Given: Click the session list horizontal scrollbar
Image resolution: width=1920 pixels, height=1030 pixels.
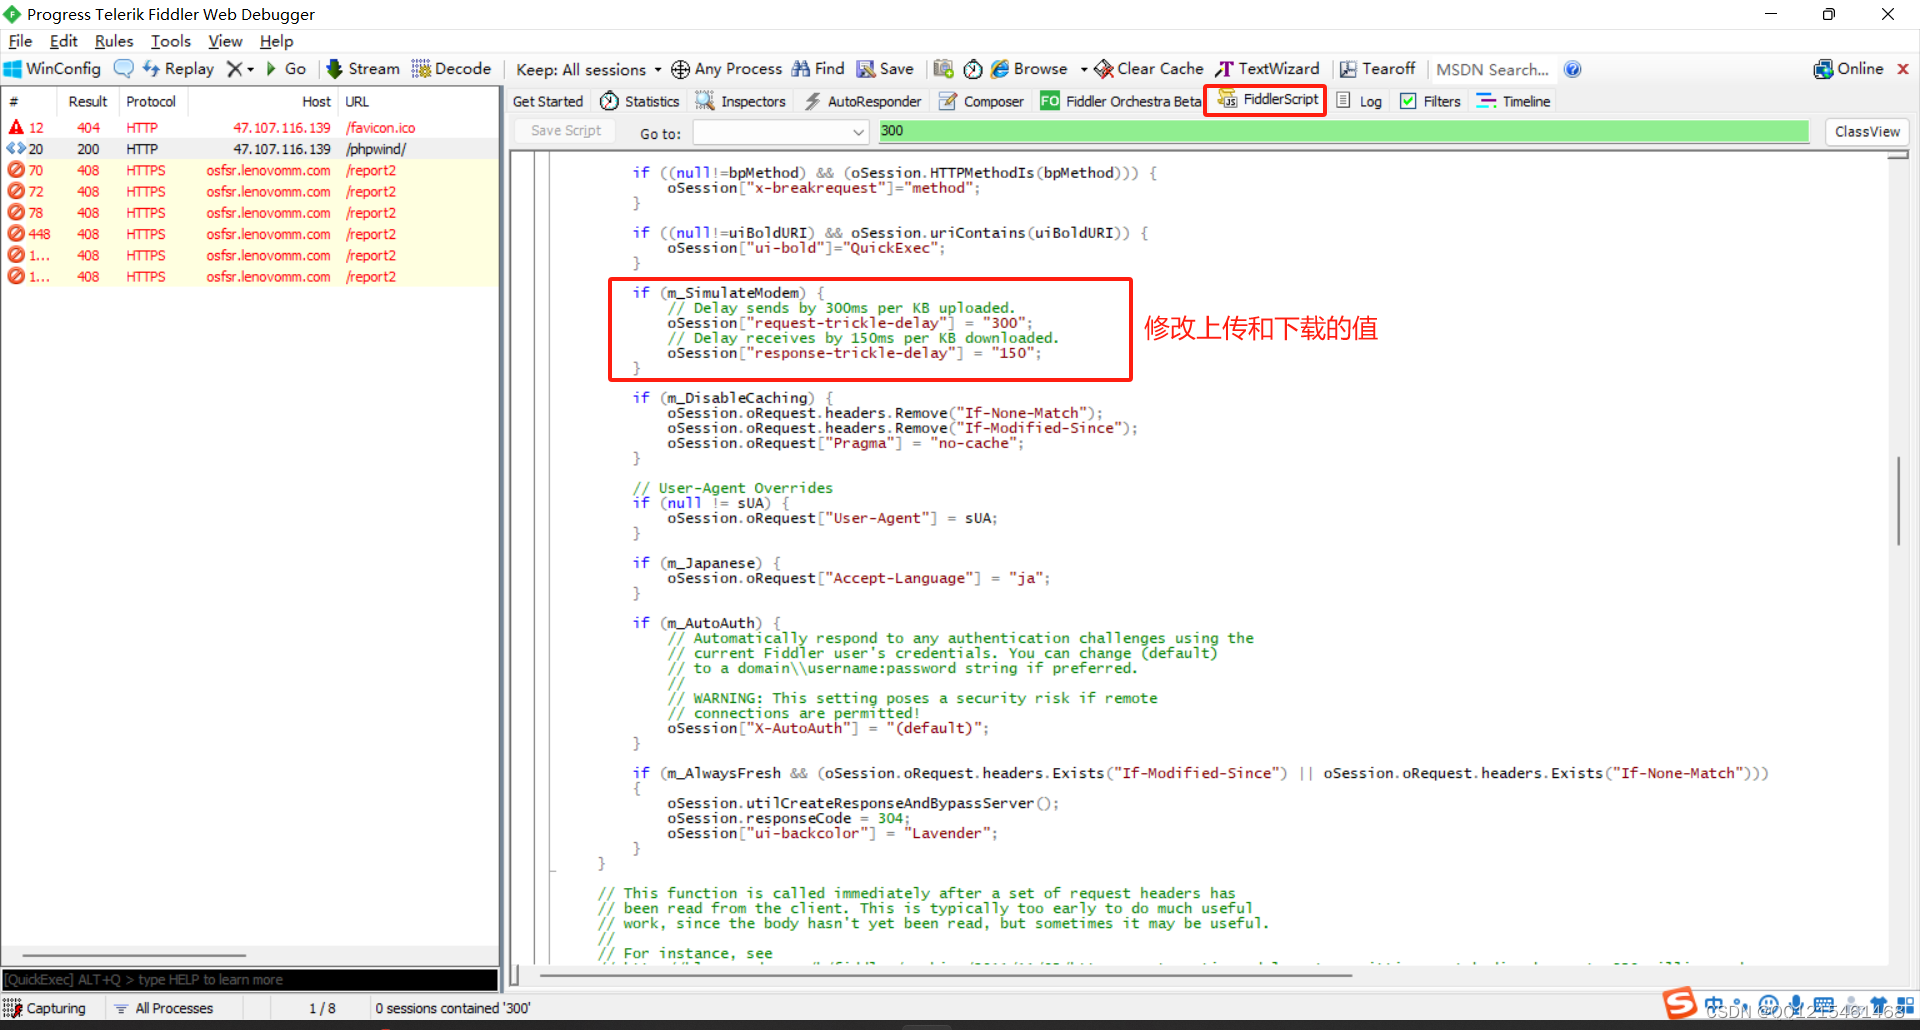Looking at the screenshot, I should click(x=134, y=955).
